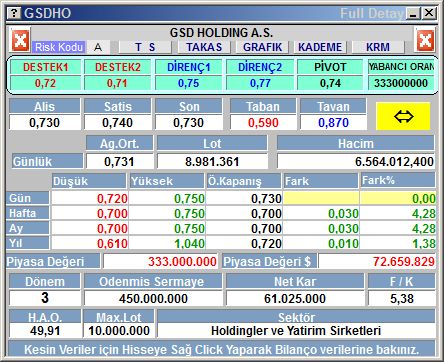Screen dimensions: 444x362
Task: Click the T S button
Action: click(x=145, y=47)
